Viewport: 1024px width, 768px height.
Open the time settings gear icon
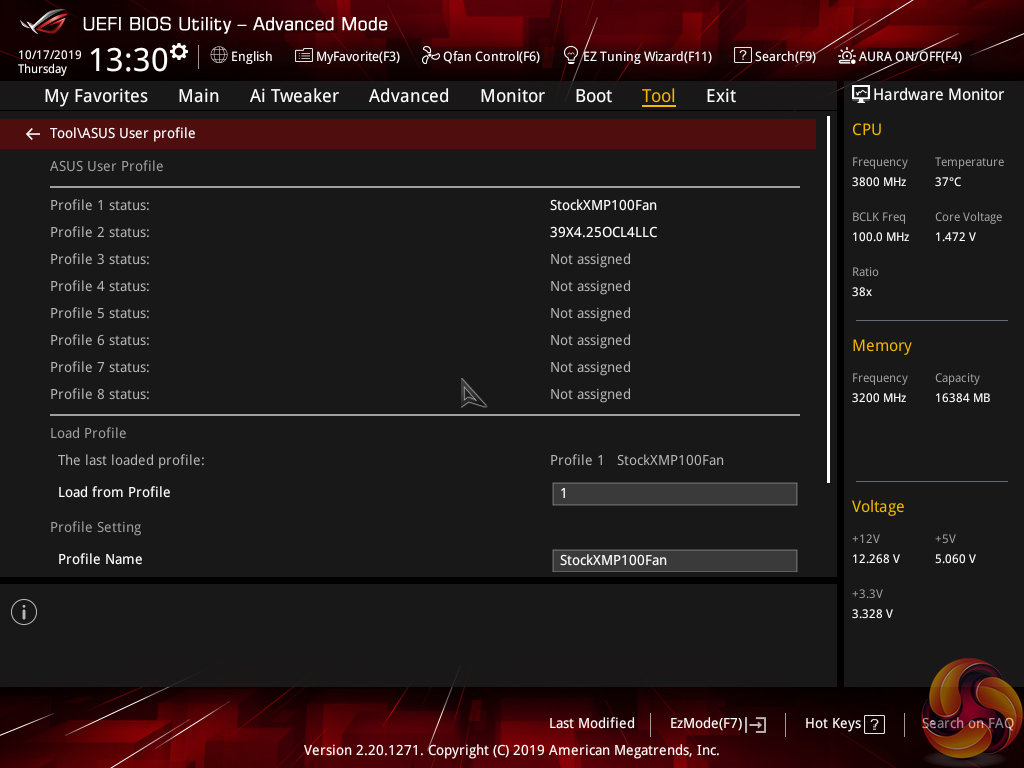179,51
